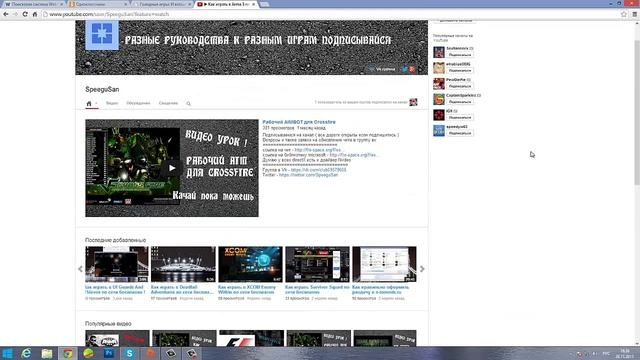Viewport: 640px width, 360px height.
Task: Open the channel Home tab icon
Action: click(89, 103)
